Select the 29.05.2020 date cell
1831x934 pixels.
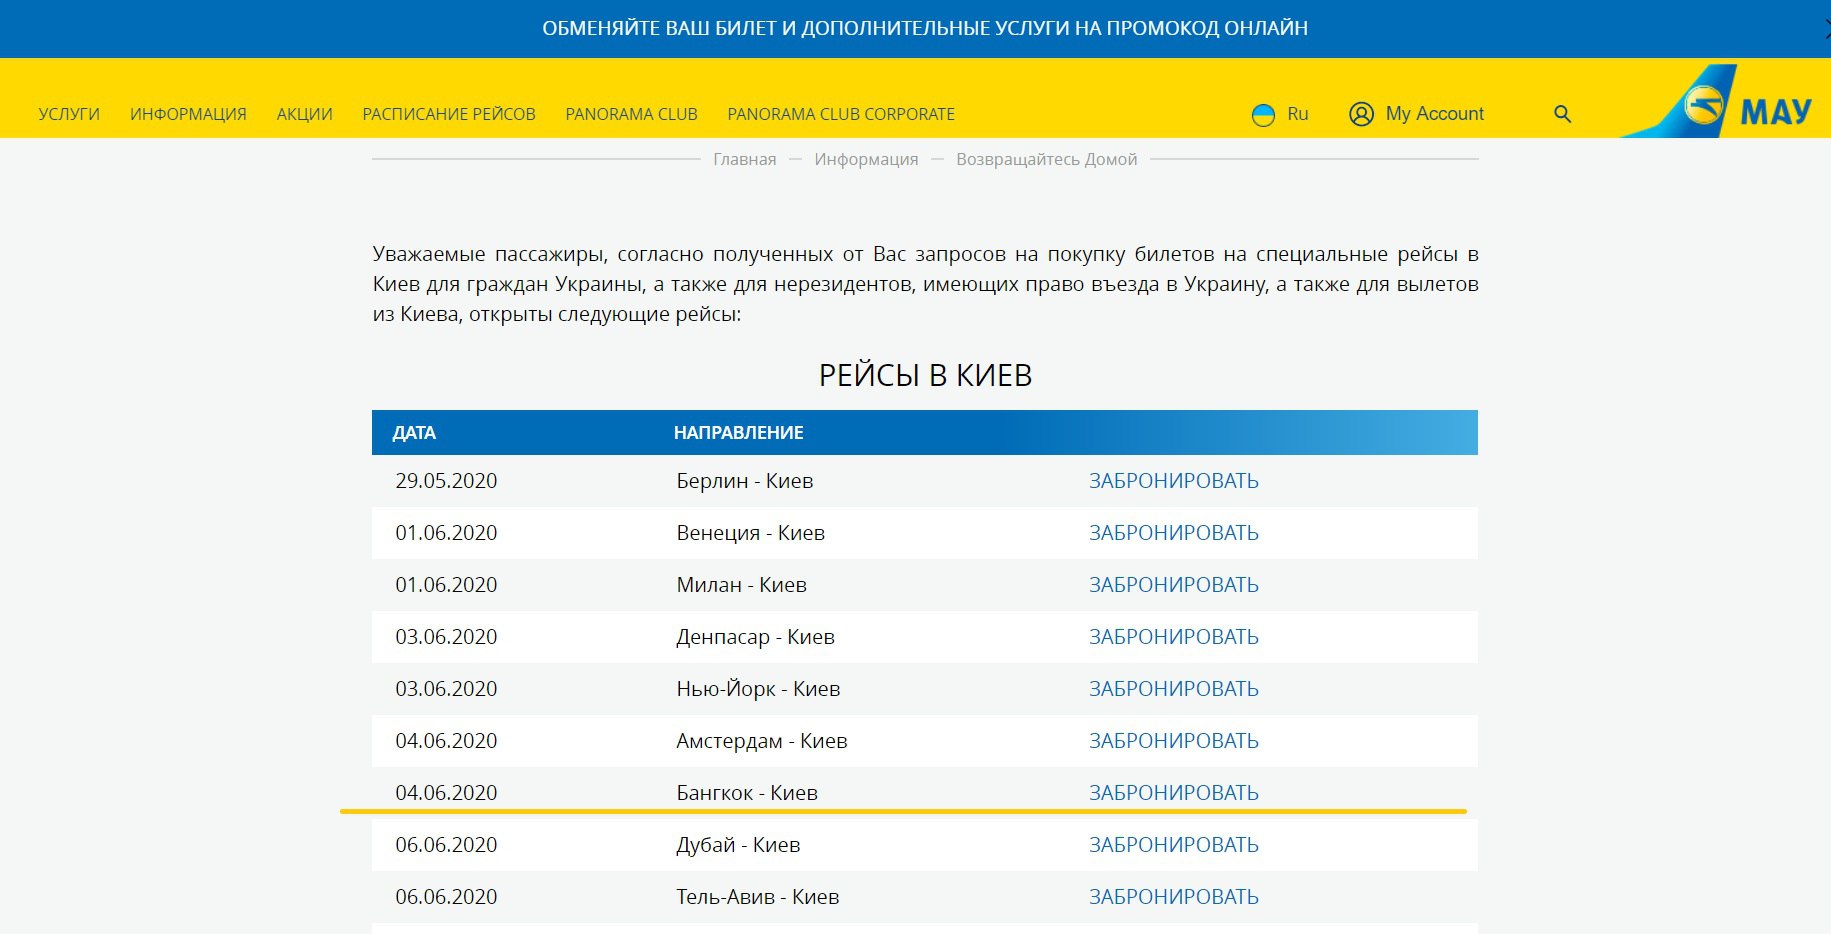446,481
